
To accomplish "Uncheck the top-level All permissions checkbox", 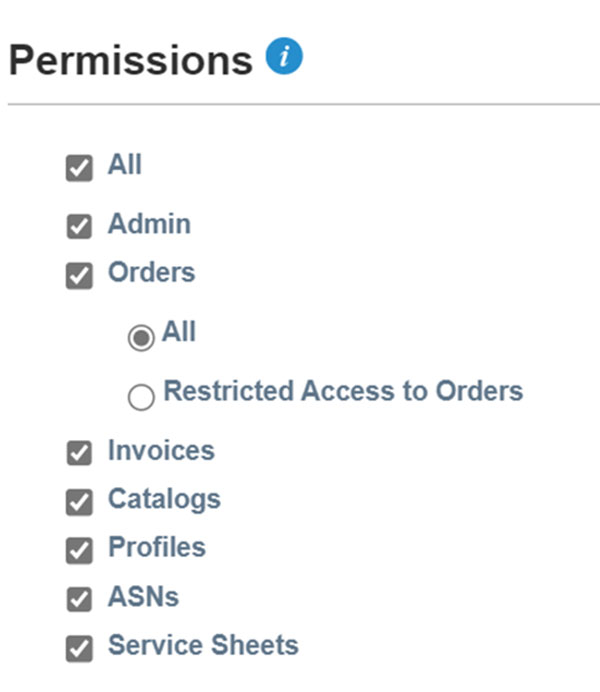I will [x=79, y=168].
